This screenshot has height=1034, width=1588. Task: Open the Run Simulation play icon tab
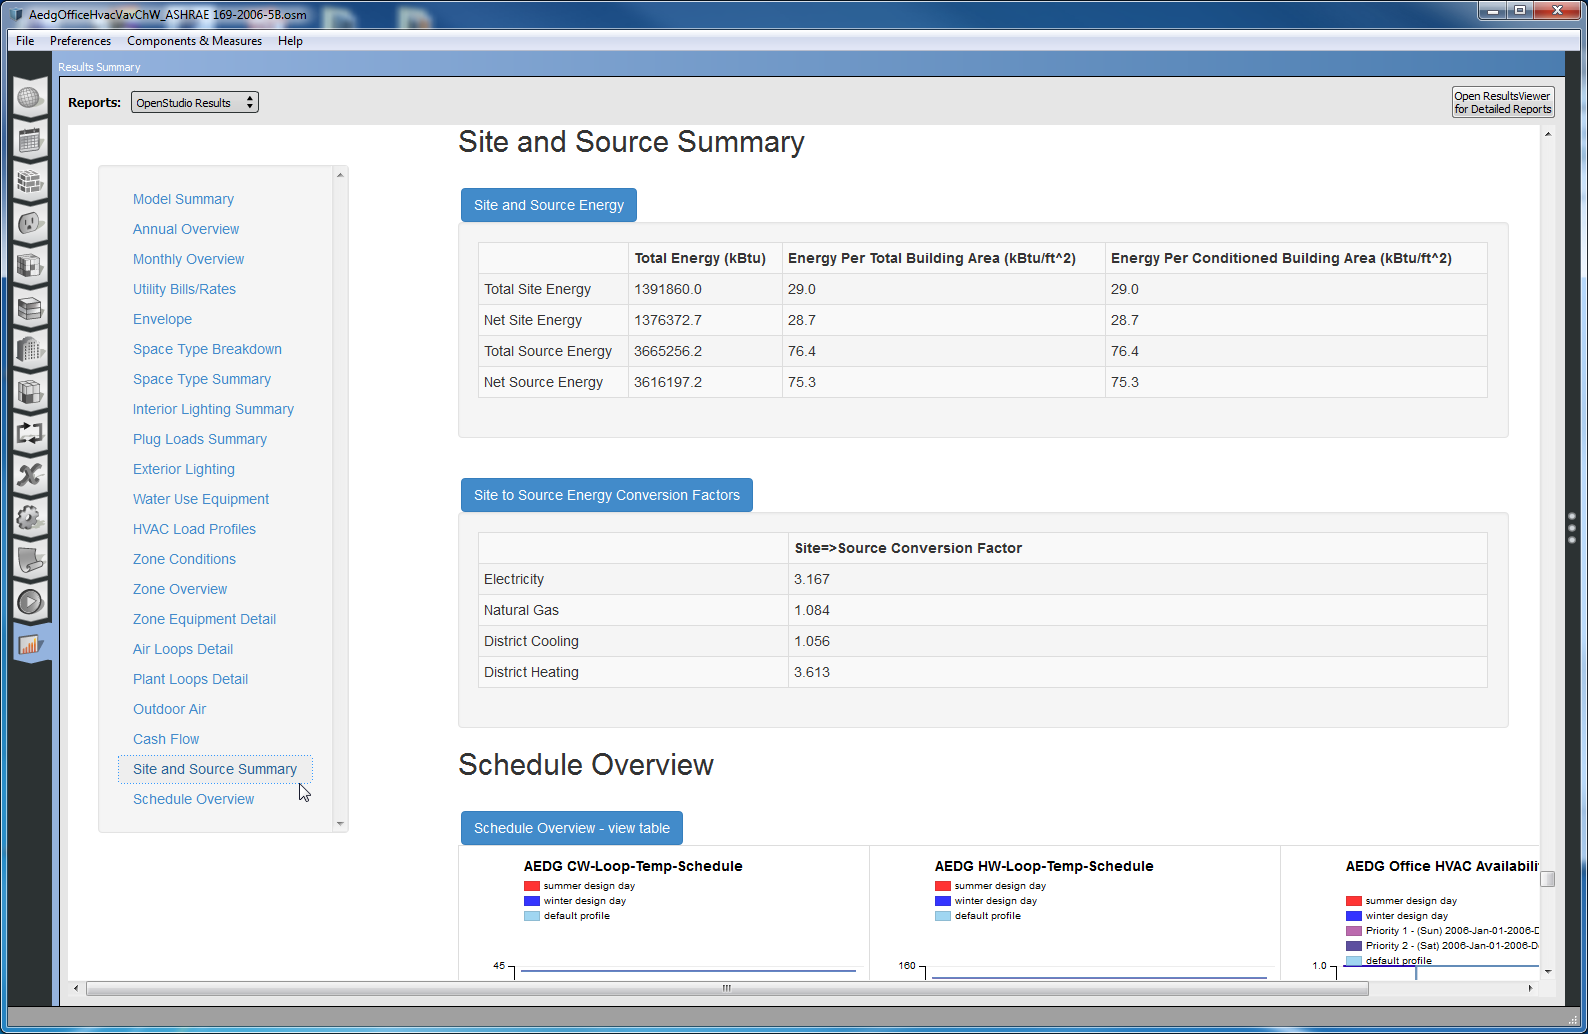pyautogui.click(x=30, y=602)
